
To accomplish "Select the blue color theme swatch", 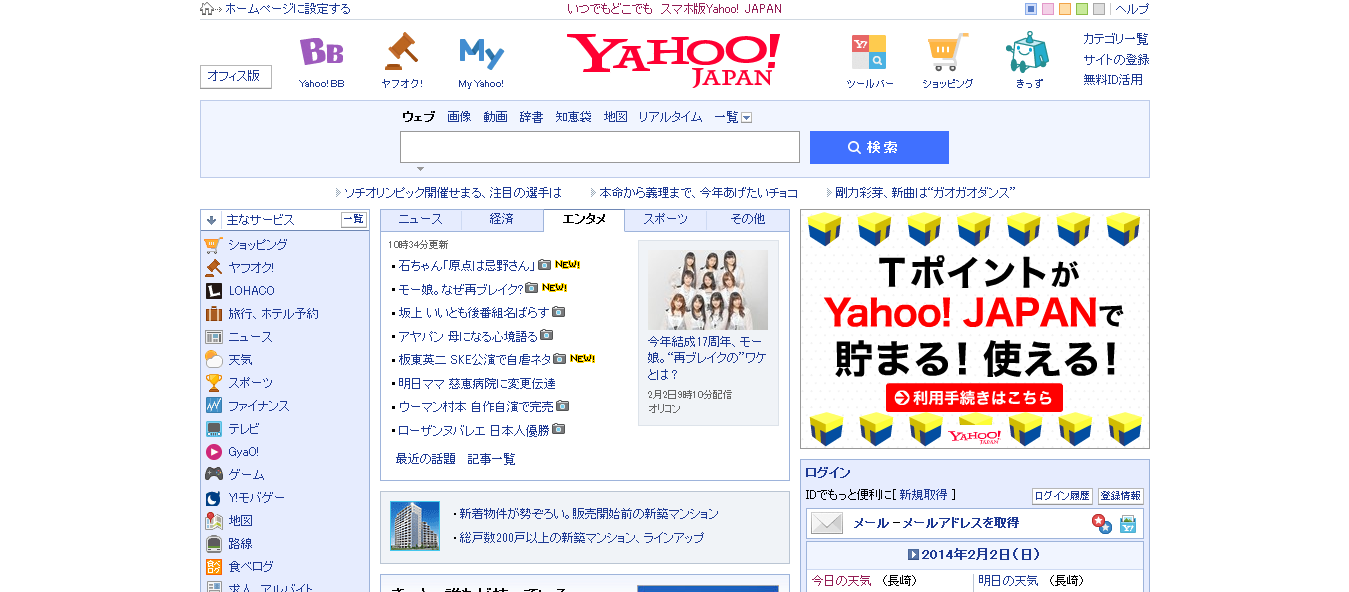I will (x=1031, y=9).
